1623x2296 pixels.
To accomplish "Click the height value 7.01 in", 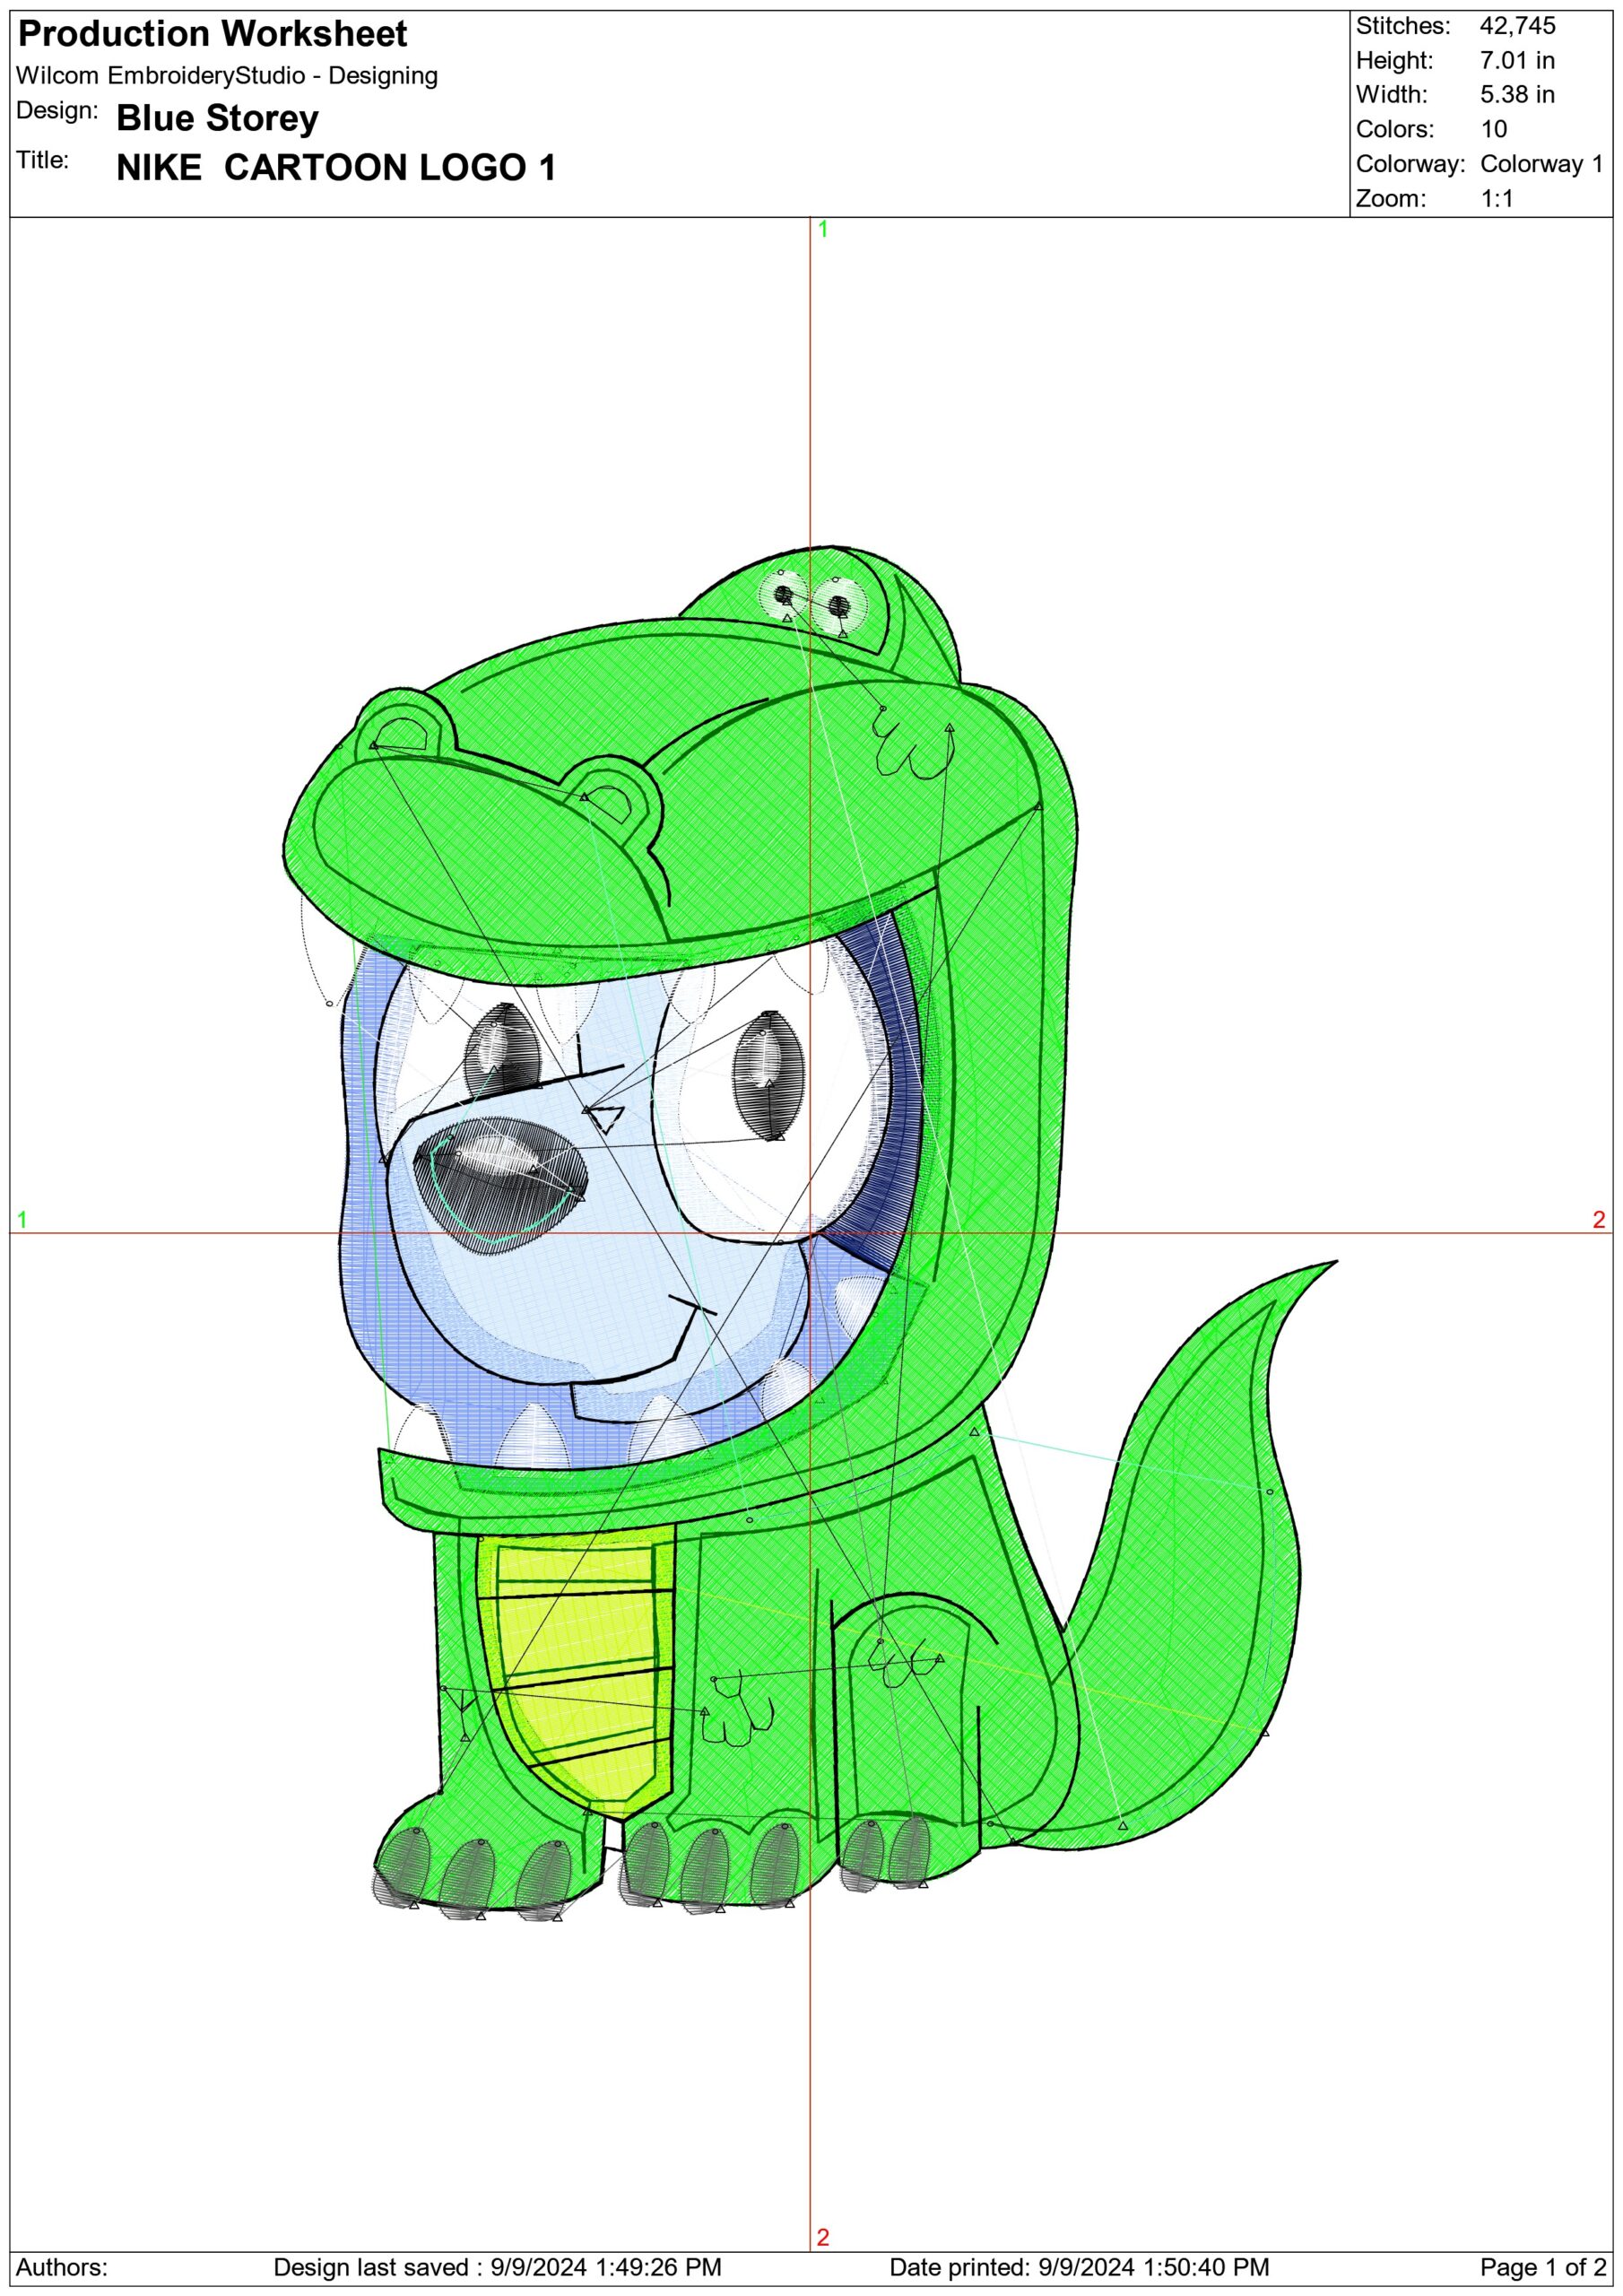I will tap(1517, 60).
